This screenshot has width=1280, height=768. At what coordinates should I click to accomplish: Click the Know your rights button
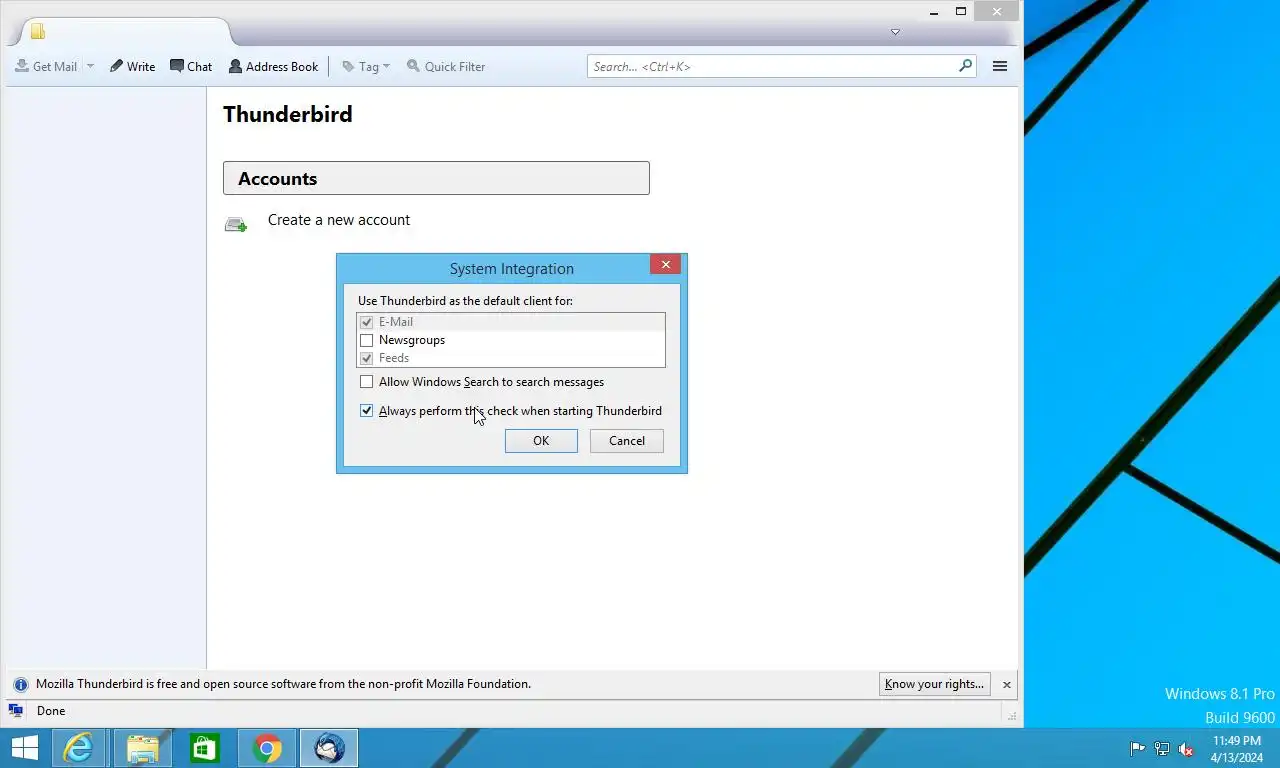935,684
